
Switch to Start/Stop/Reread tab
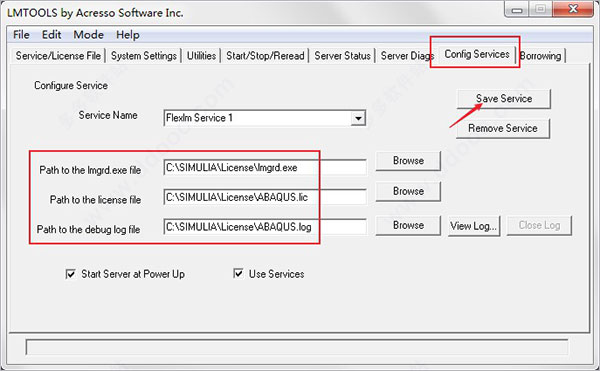[265, 56]
